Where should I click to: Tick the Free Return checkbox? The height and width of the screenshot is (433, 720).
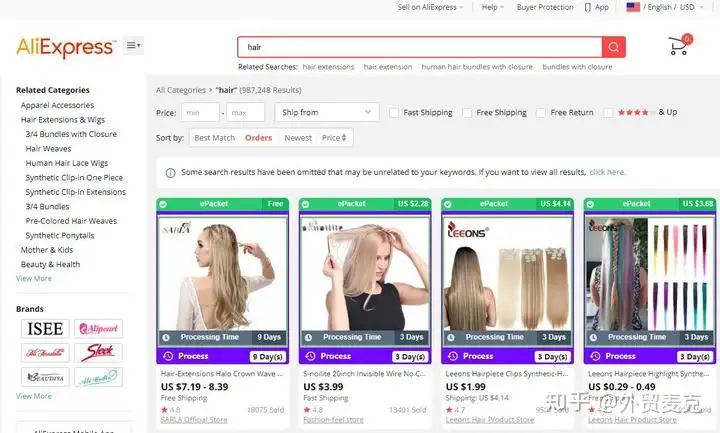[541, 112]
